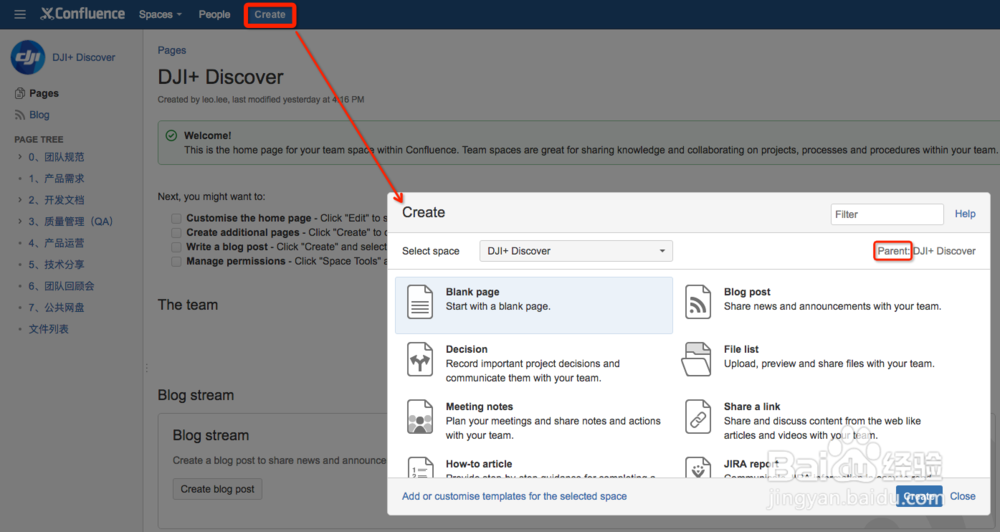Open the Spaces dropdown menu
Image resolution: width=1000 pixels, height=532 pixels.
(160, 14)
